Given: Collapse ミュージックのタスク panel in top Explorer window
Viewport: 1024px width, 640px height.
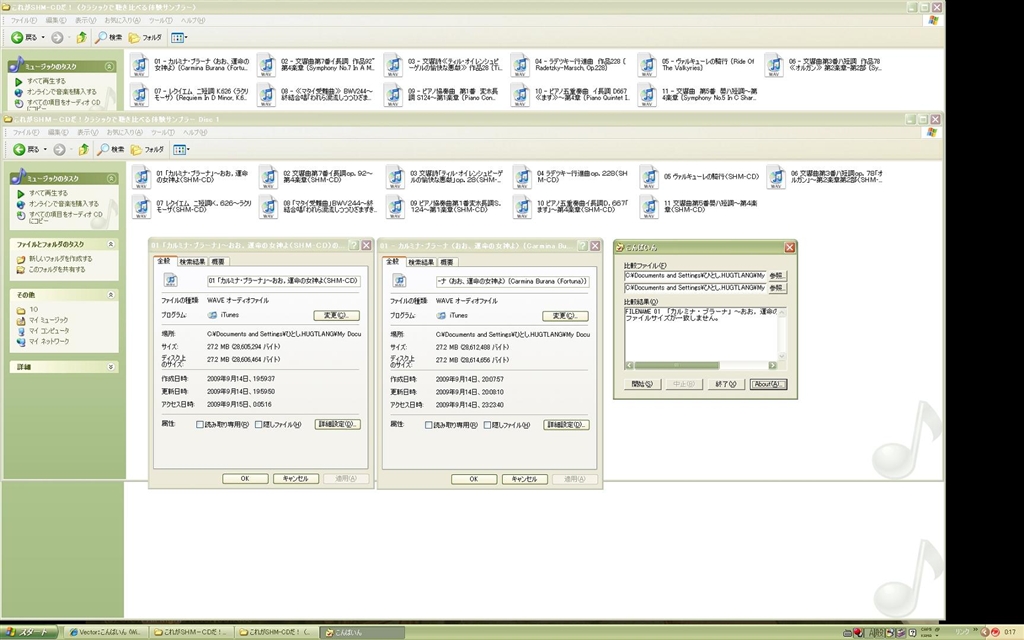Looking at the screenshot, I should point(109,66).
